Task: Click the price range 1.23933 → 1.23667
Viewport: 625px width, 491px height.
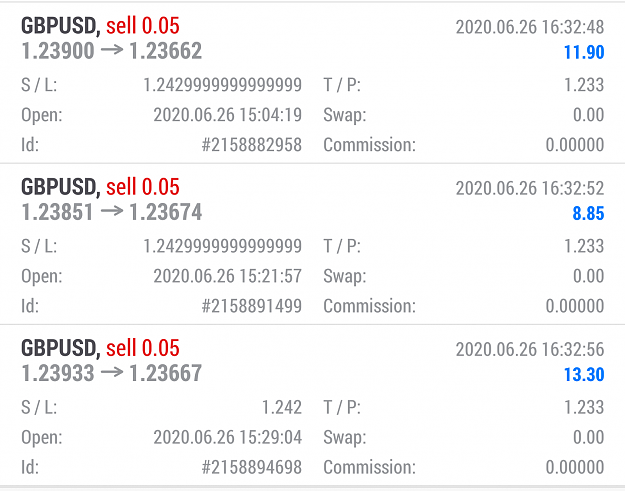Action: click(x=112, y=373)
